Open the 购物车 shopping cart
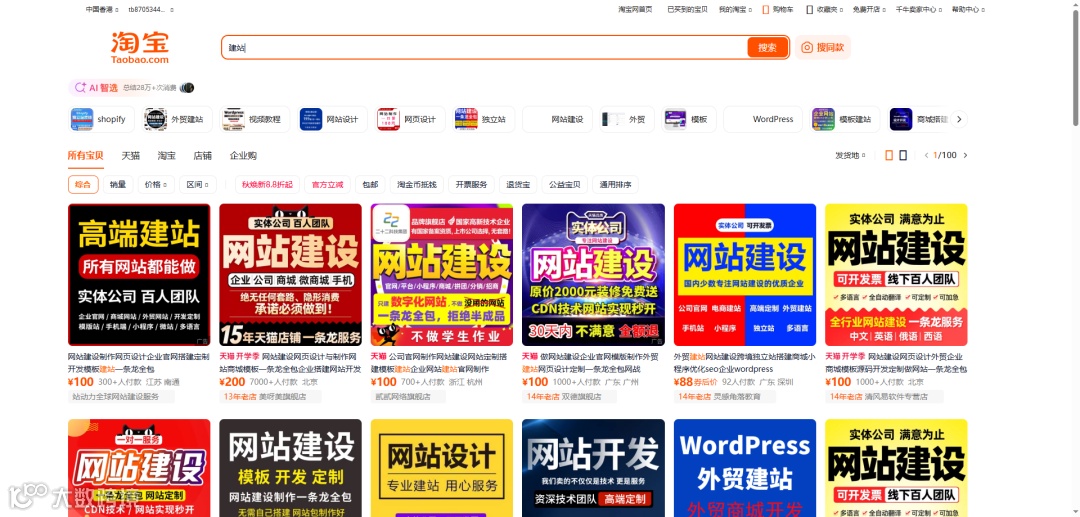This screenshot has height=517, width=1080. 778,10
